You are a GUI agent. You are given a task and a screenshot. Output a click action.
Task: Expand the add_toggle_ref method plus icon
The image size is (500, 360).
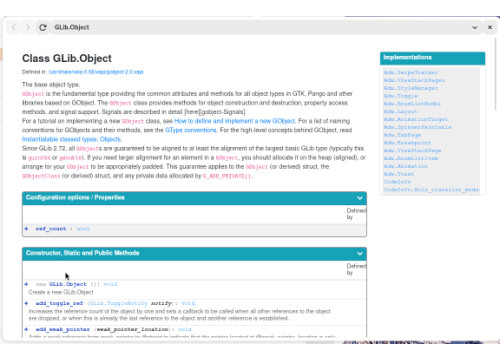pos(26,303)
